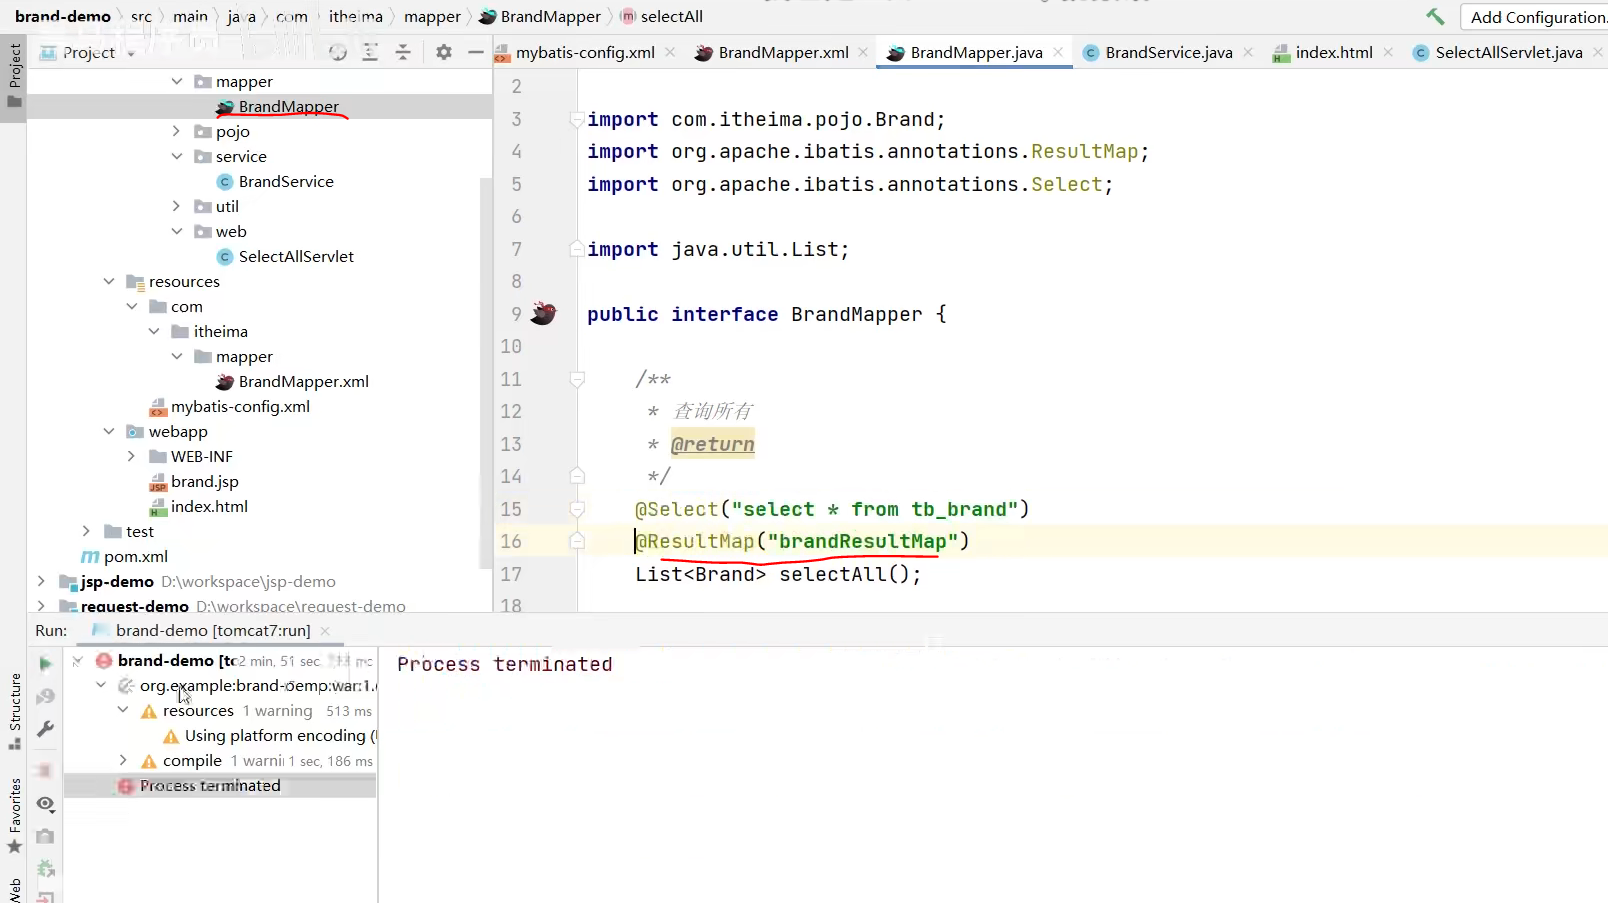The image size is (1608, 903).
Task: Close the mybatis-config.xml tab
Action: (670, 52)
